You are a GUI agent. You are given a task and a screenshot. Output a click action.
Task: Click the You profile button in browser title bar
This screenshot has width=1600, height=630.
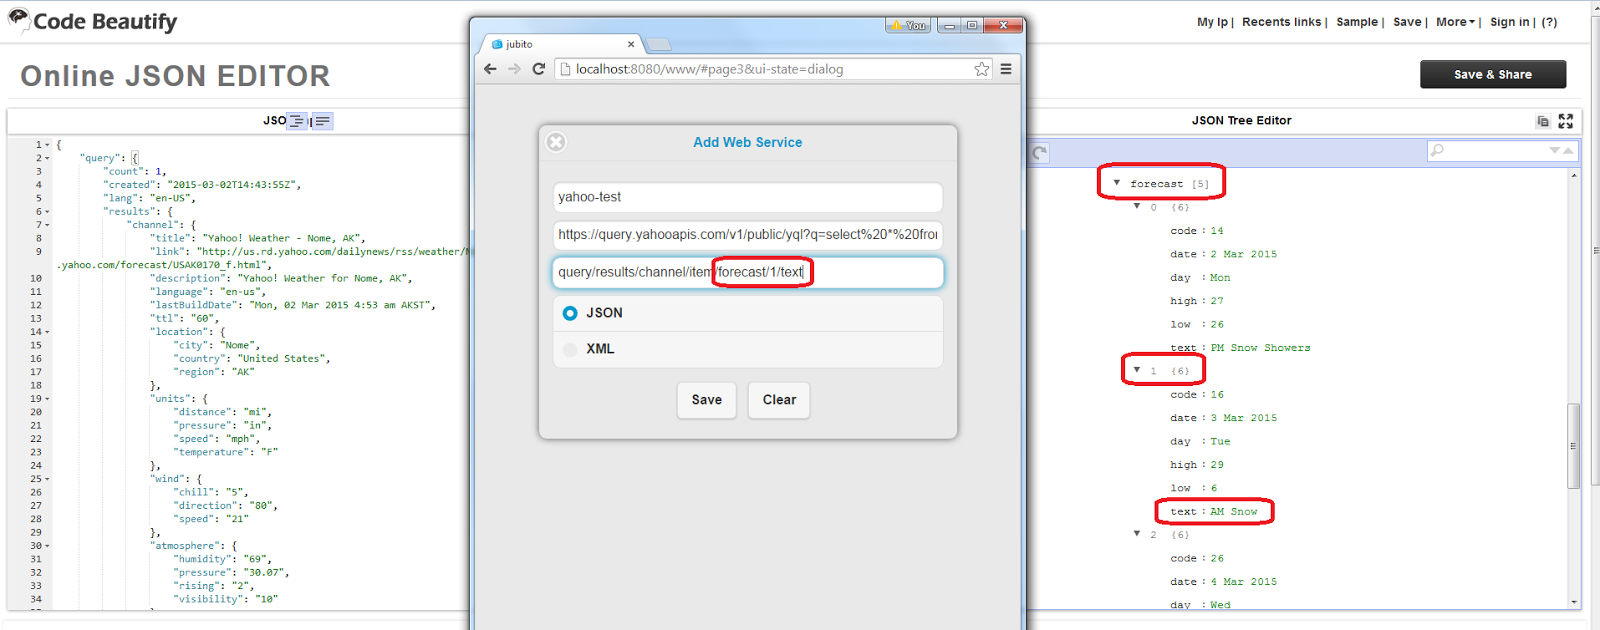click(x=908, y=25)
